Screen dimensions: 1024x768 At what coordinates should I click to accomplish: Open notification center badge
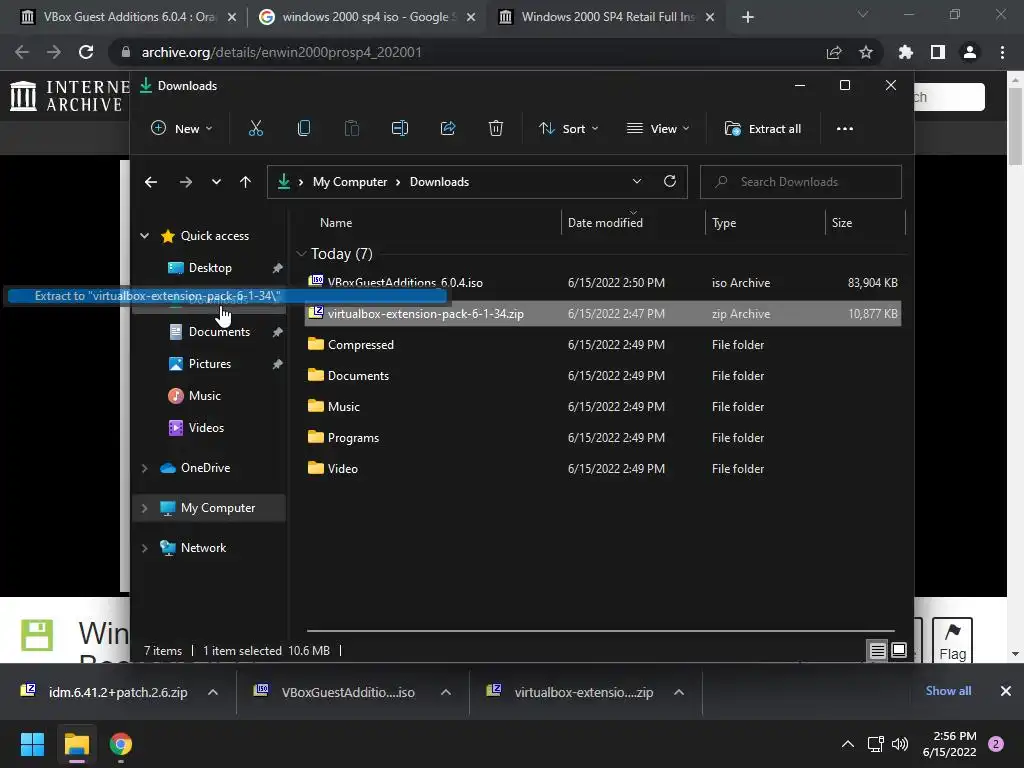996,744
